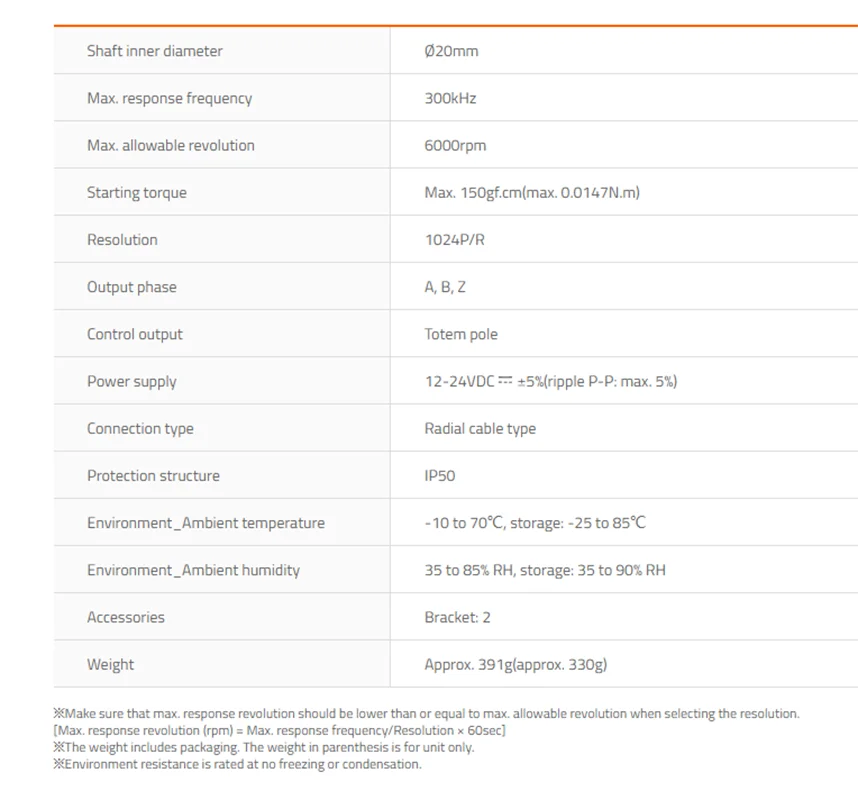This screenshot has width=858, height=800.
Task: Click the Shaft inner diameter label
Action: pyautogui.click(x=155, y=51)
